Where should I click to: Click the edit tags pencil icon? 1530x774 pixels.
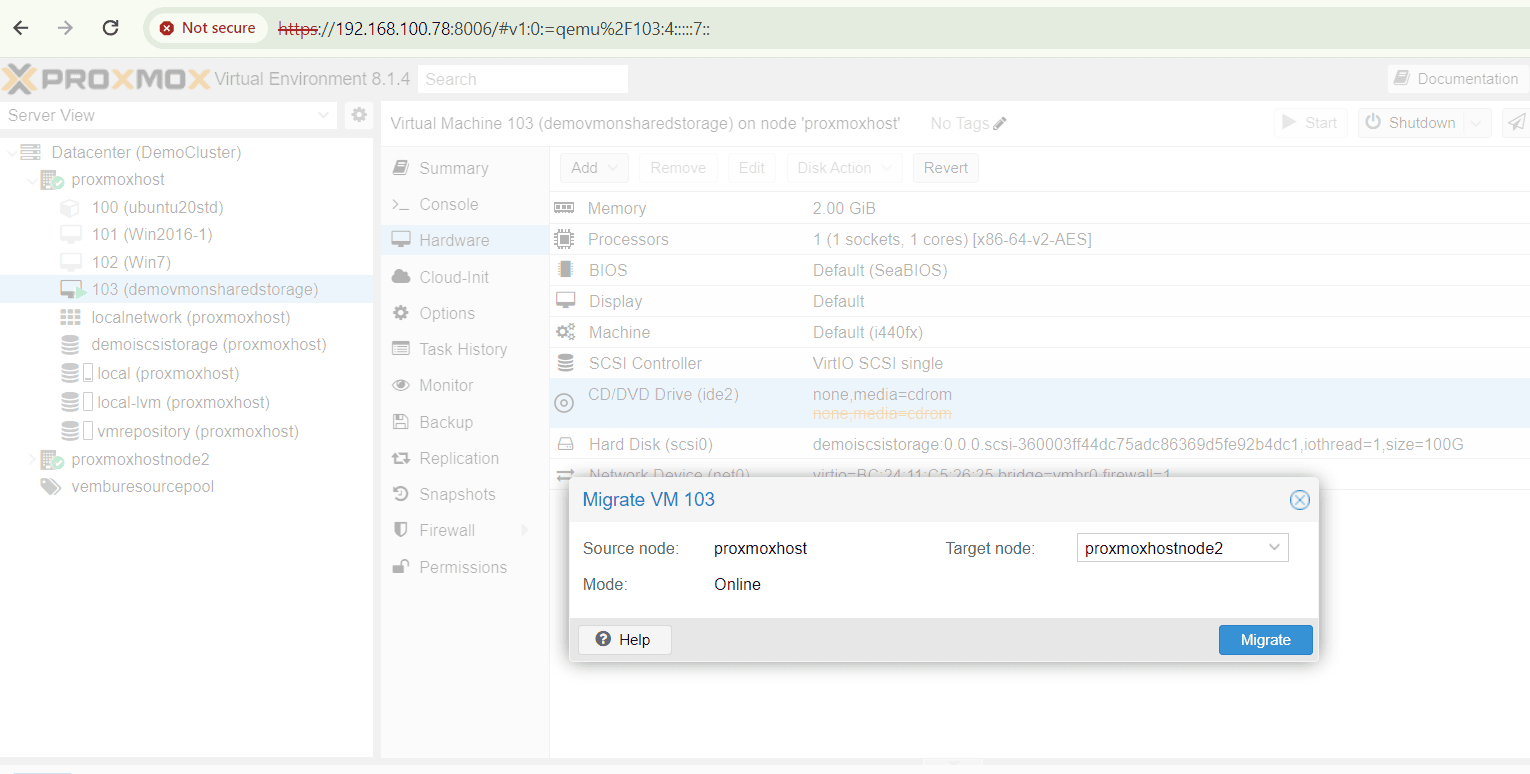click(x=1000, y=124)
